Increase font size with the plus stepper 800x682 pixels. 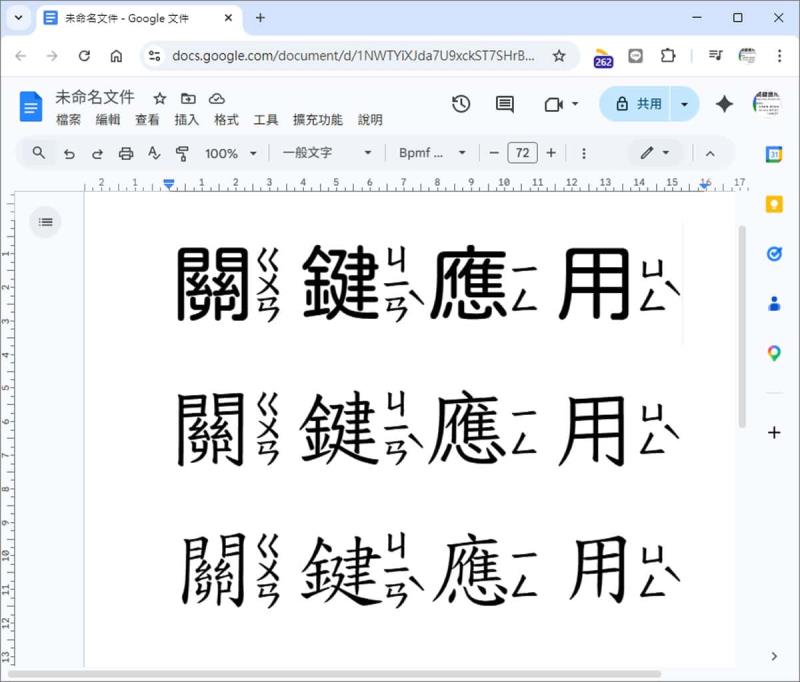click(549, 153)
